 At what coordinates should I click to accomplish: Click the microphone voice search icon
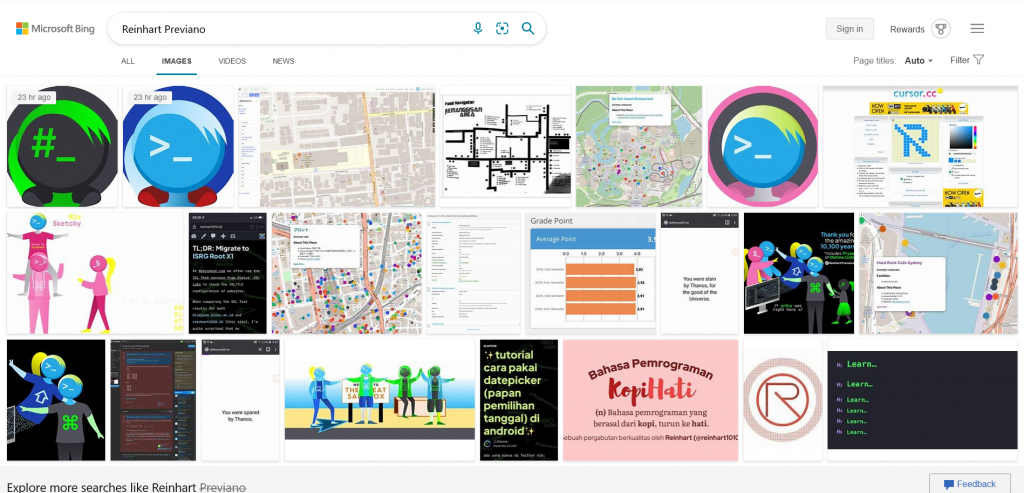coord(478,28)
